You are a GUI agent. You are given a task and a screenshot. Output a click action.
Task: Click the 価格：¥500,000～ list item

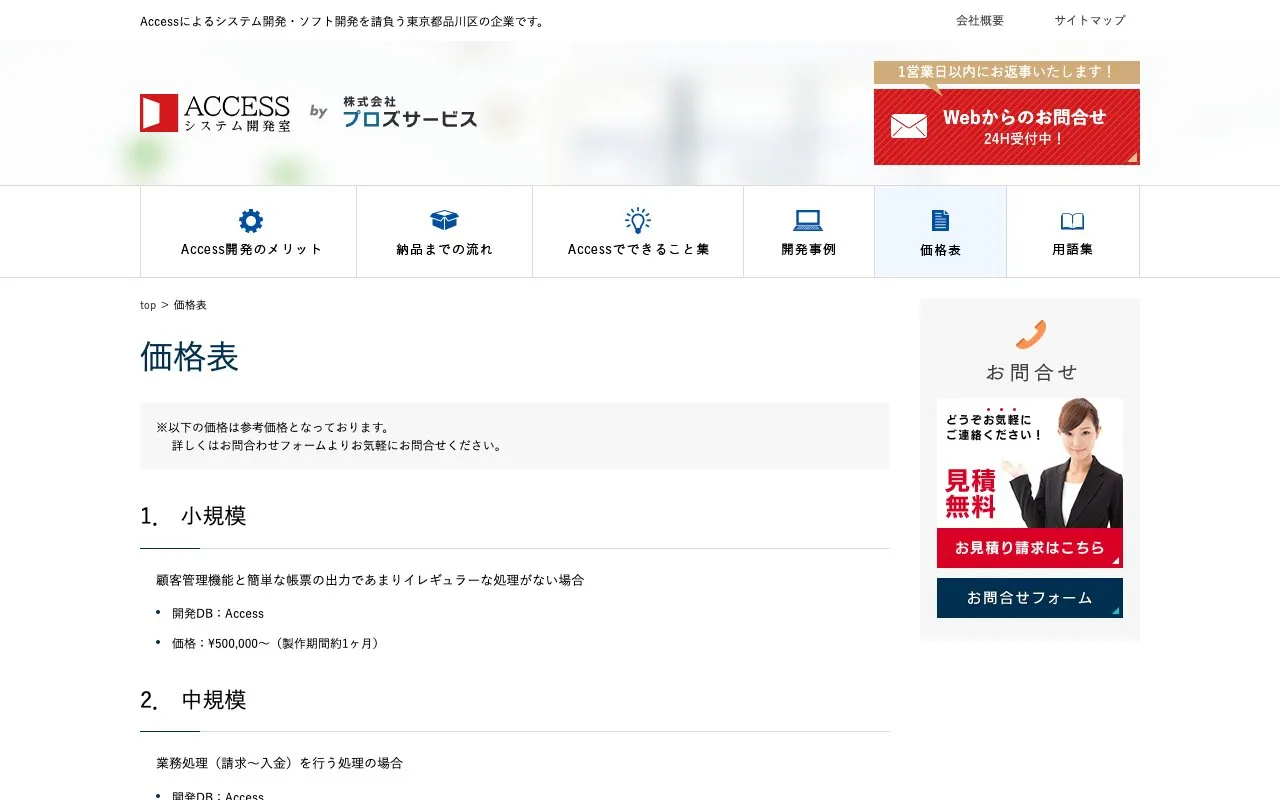pyautogui.click(x=278, y=643)
